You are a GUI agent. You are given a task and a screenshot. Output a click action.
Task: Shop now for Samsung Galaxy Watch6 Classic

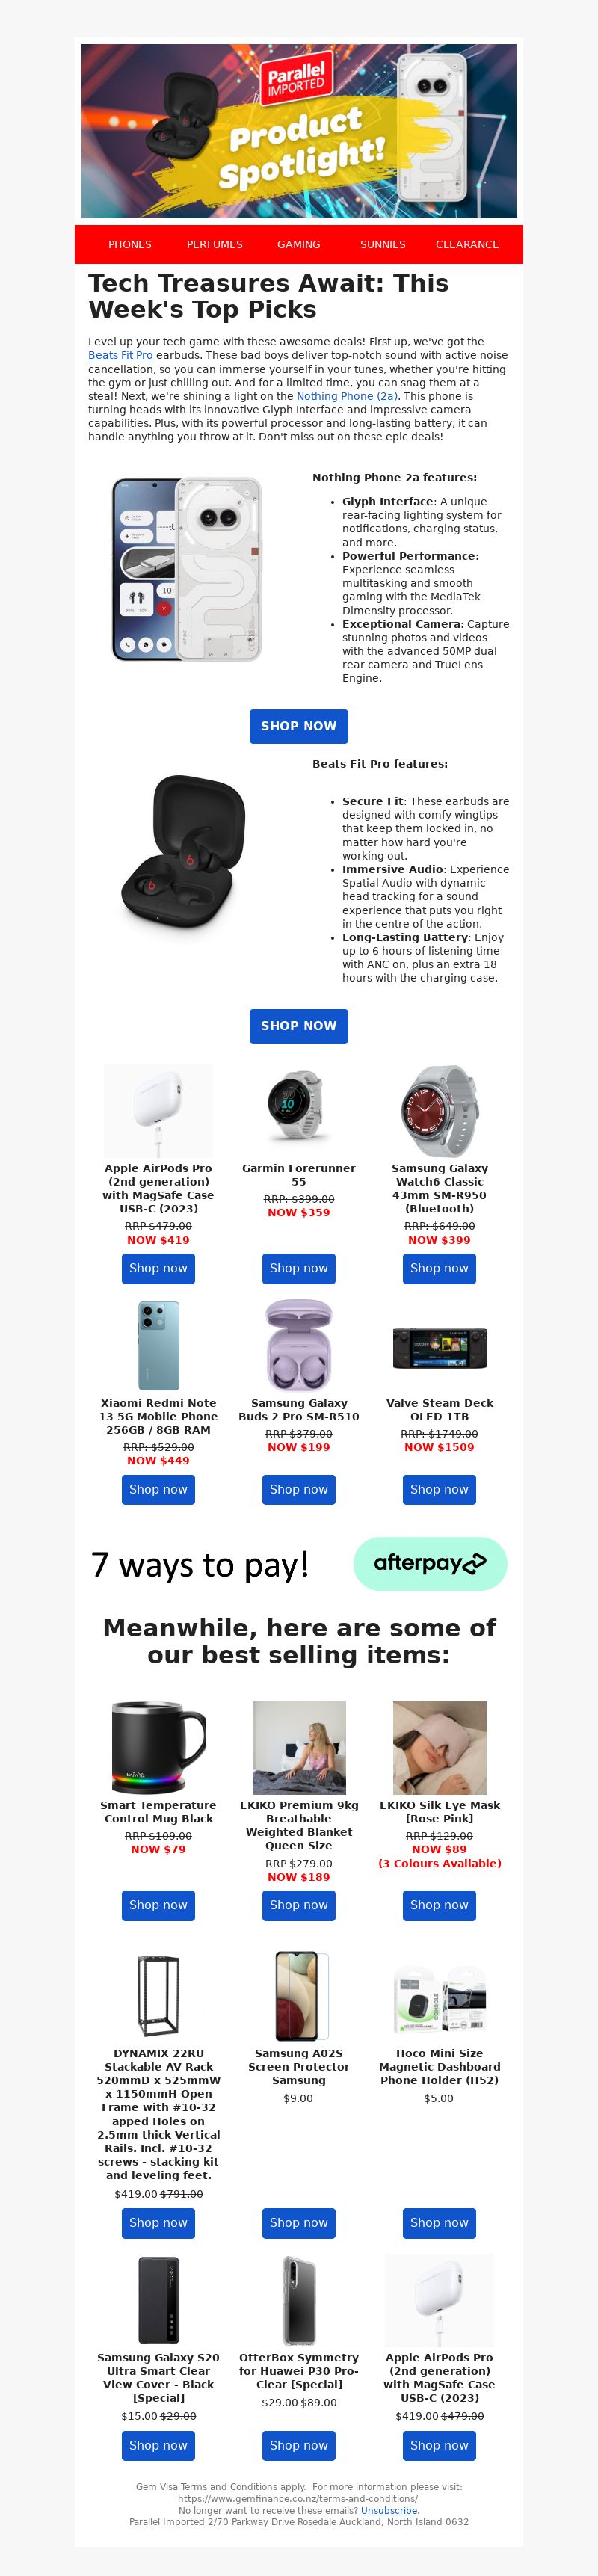(439, 1268)
